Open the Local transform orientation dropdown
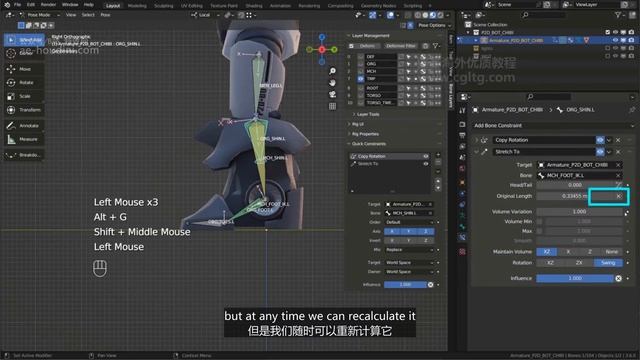The height and width of the screenshot is (360, 640). coord(205,15)
